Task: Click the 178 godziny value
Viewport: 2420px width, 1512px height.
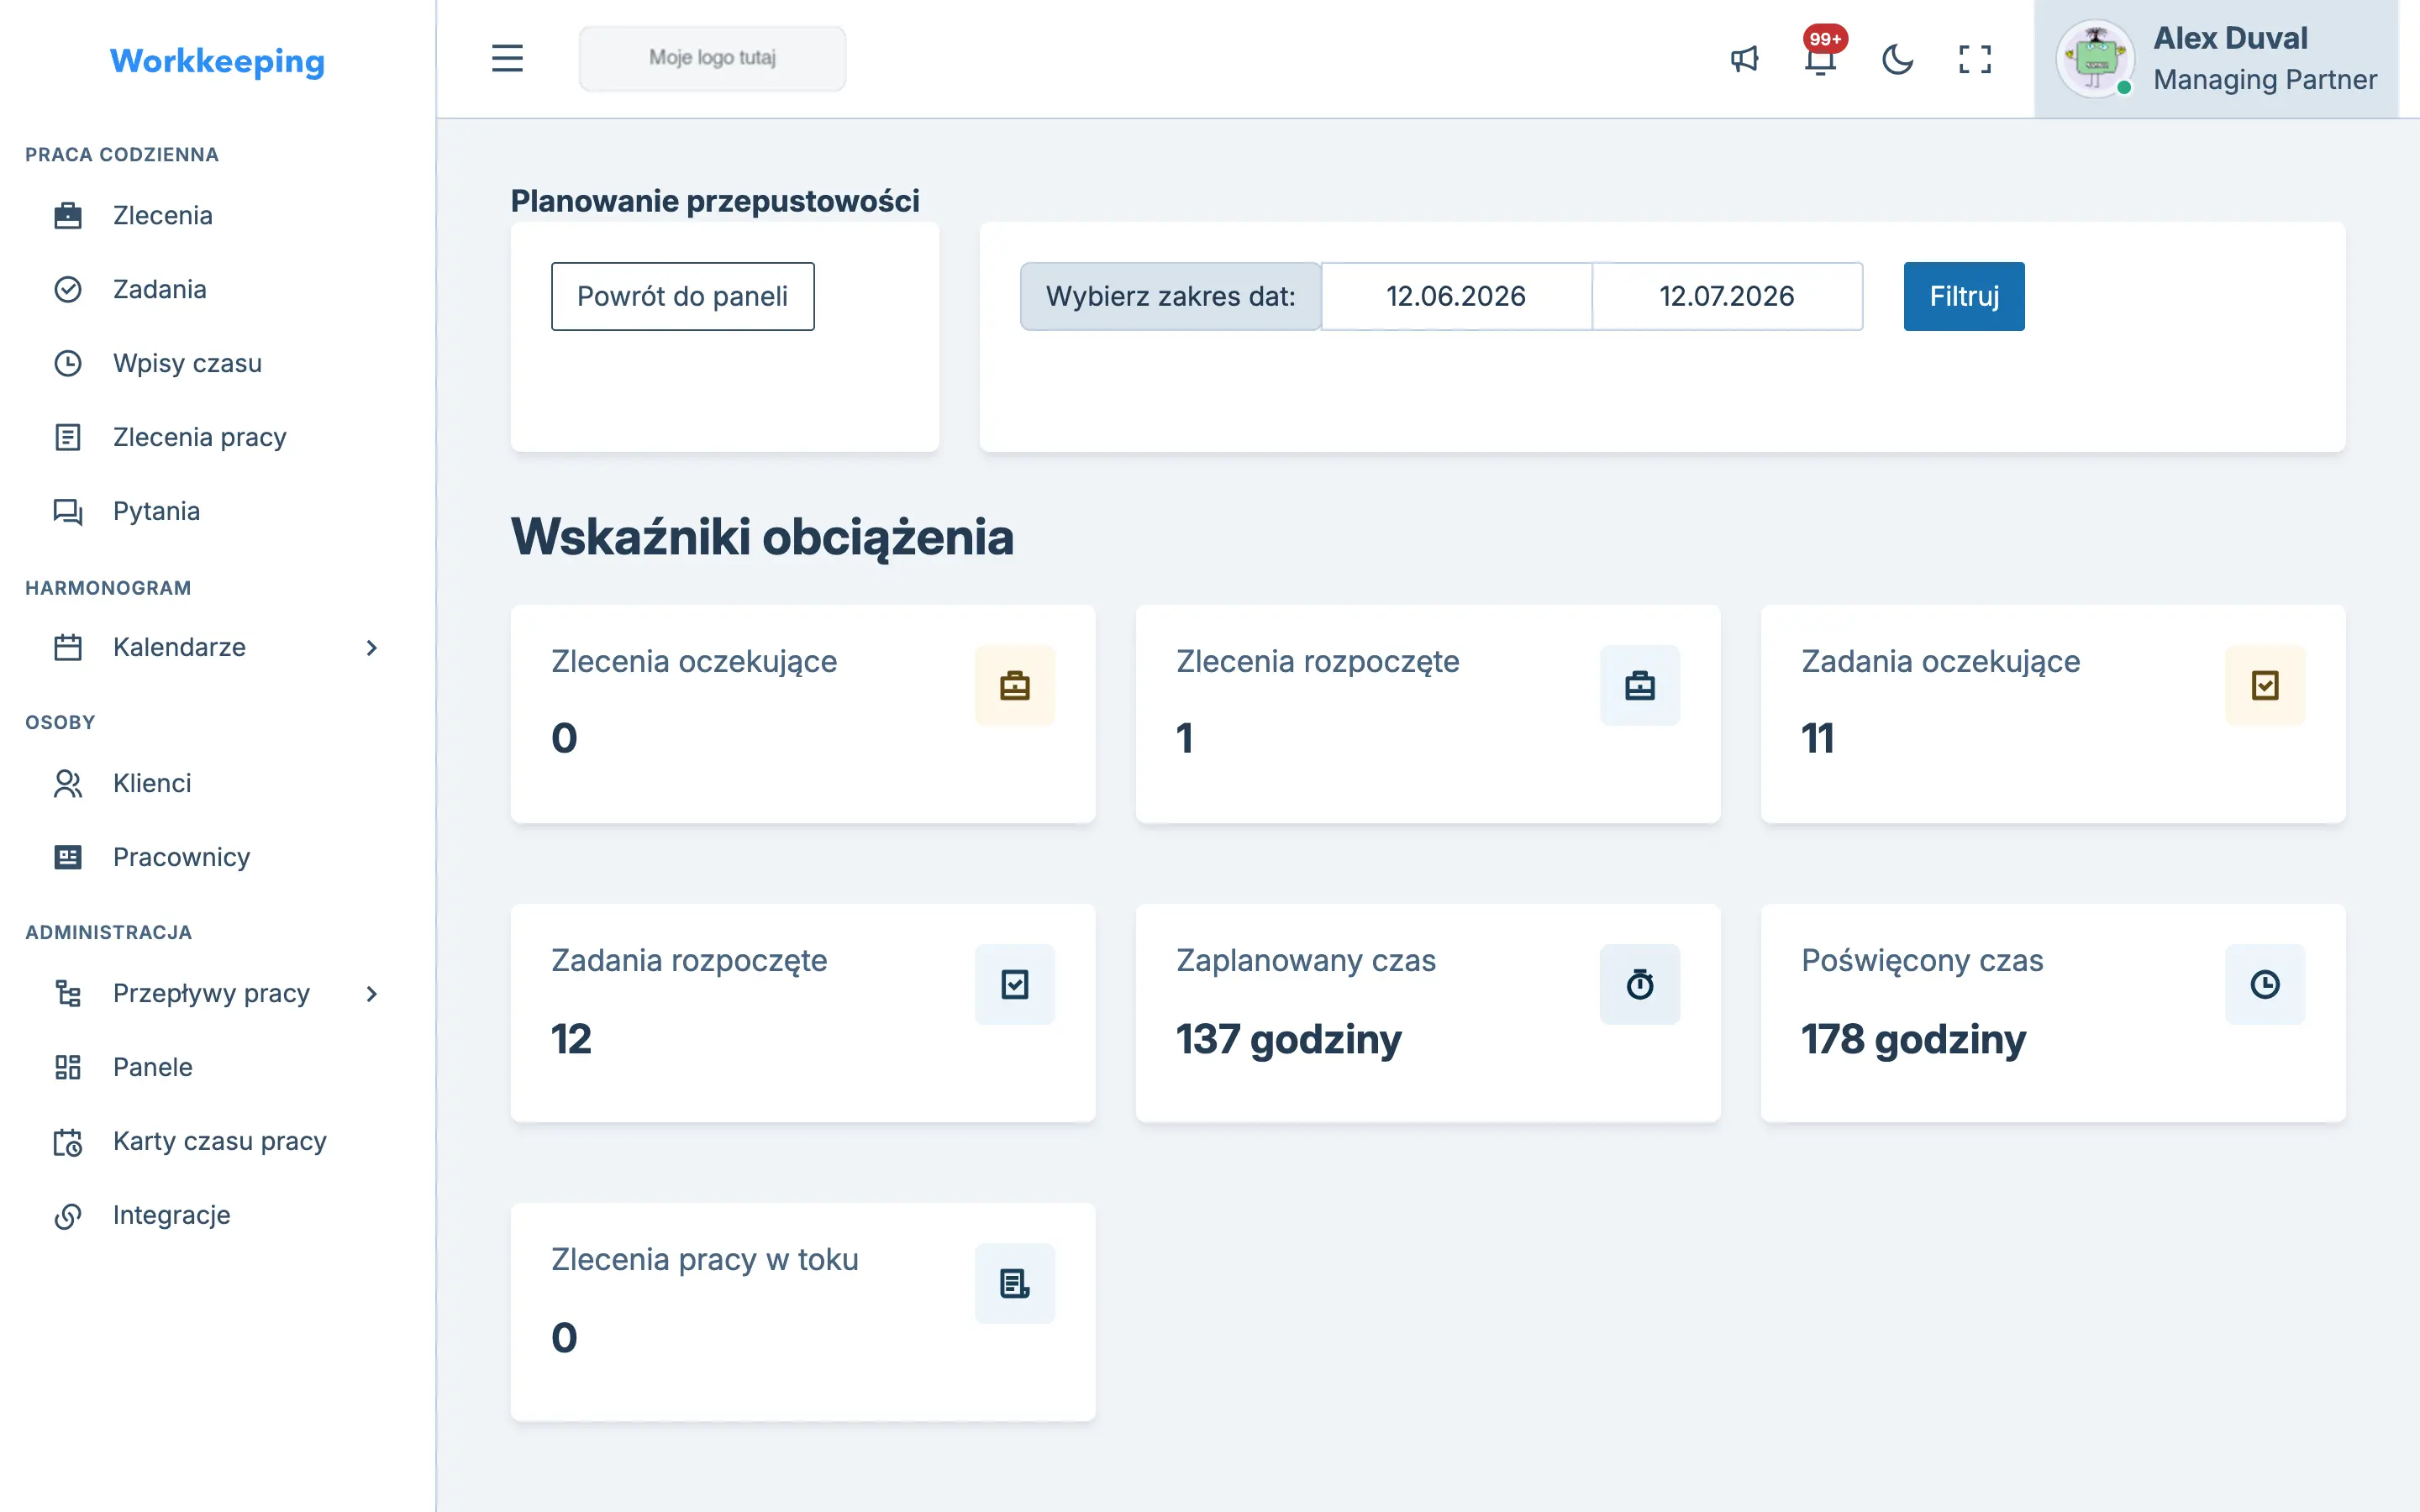Action: tap(1914, 1039)
